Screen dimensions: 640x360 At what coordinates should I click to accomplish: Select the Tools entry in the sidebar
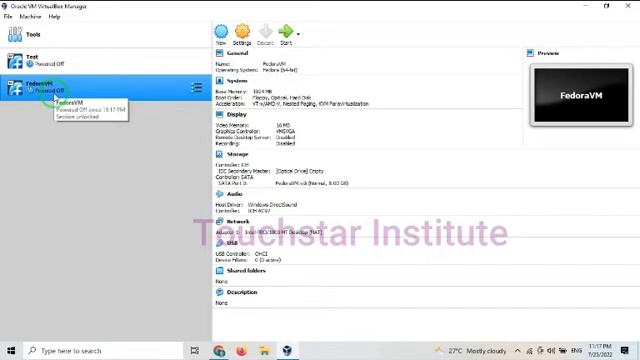pos(106,35)
